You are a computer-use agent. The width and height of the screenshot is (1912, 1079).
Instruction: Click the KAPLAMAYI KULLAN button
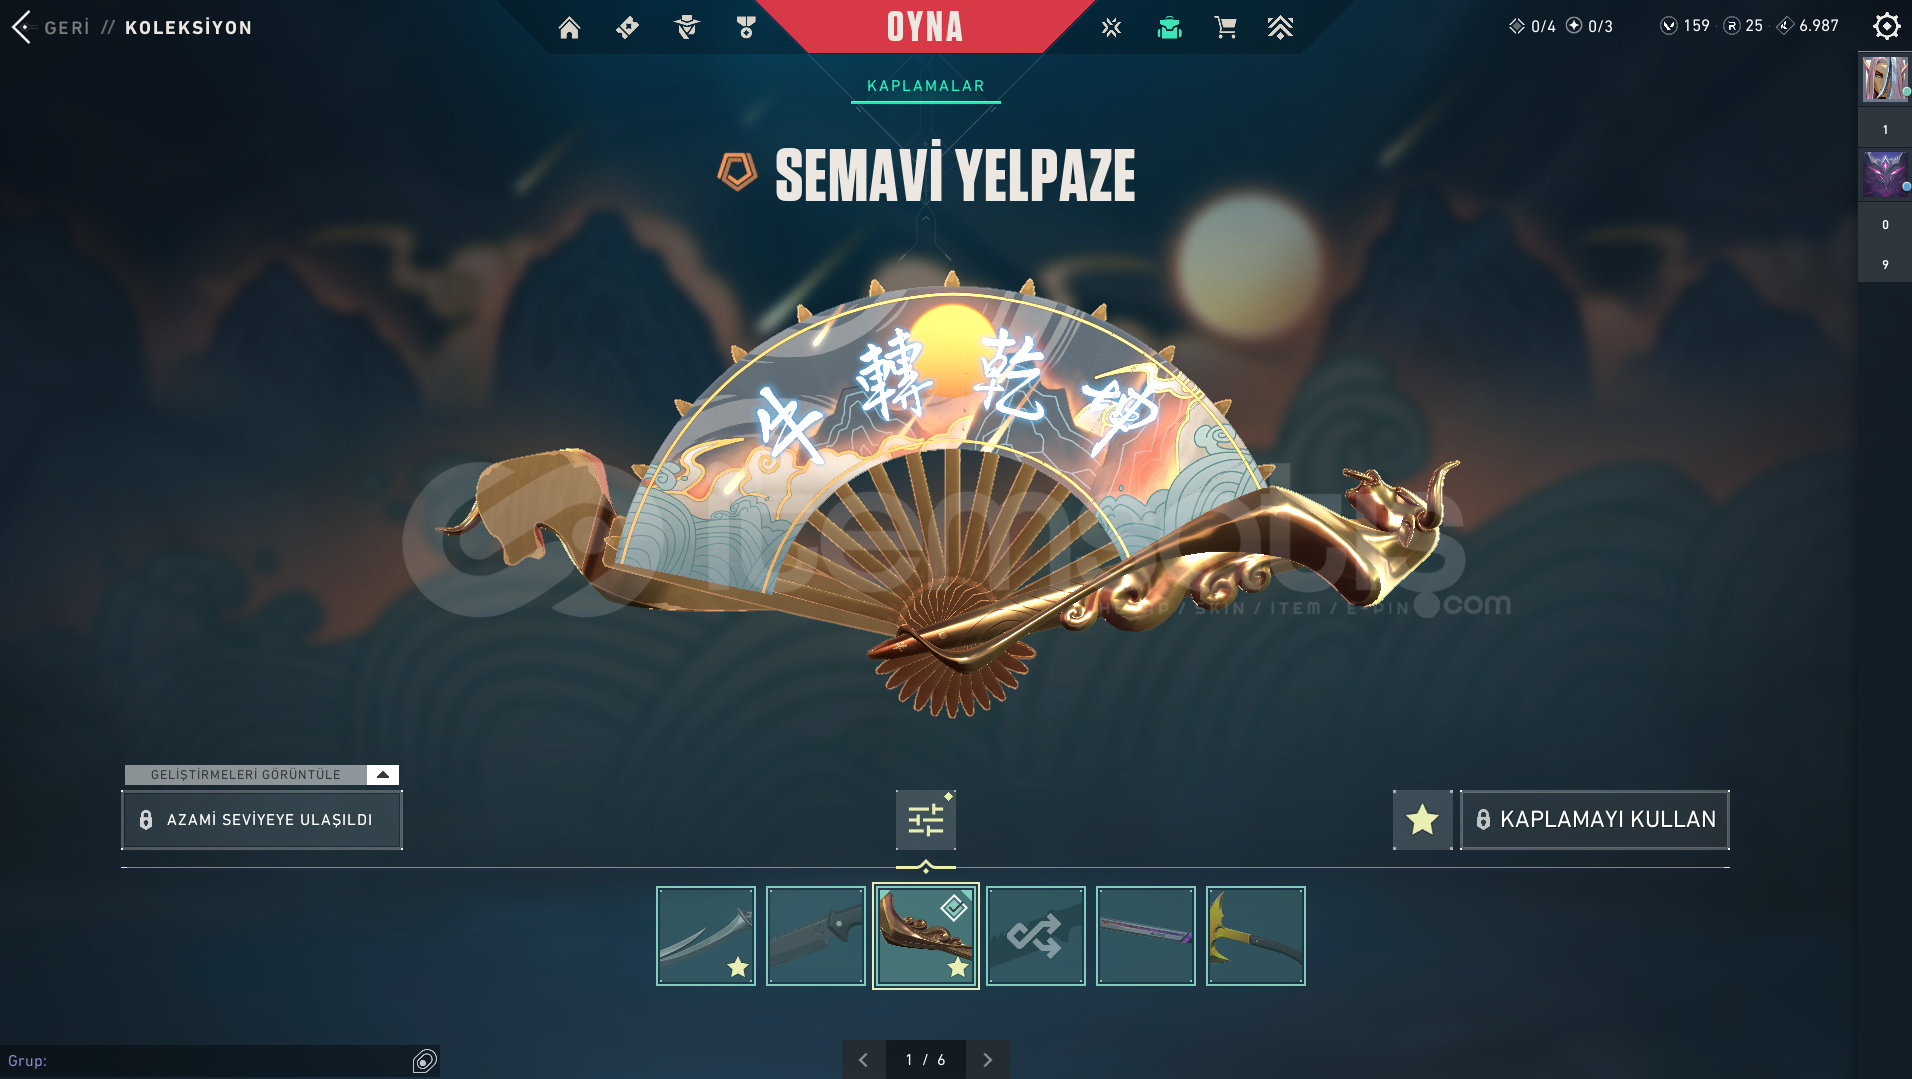point(1595,820)
